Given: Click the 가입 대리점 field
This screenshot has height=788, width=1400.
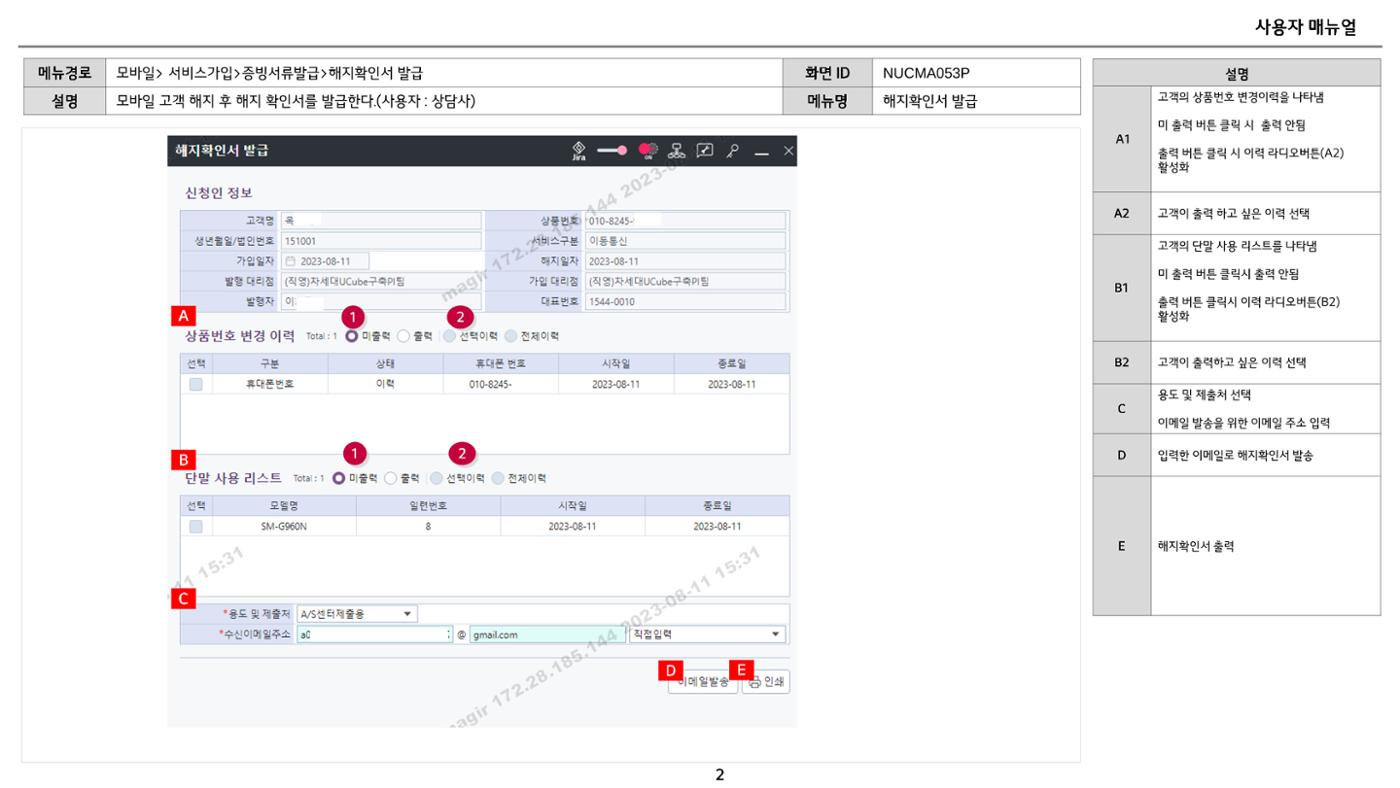Looking at the screenshot, I should (x=685, y=281).
